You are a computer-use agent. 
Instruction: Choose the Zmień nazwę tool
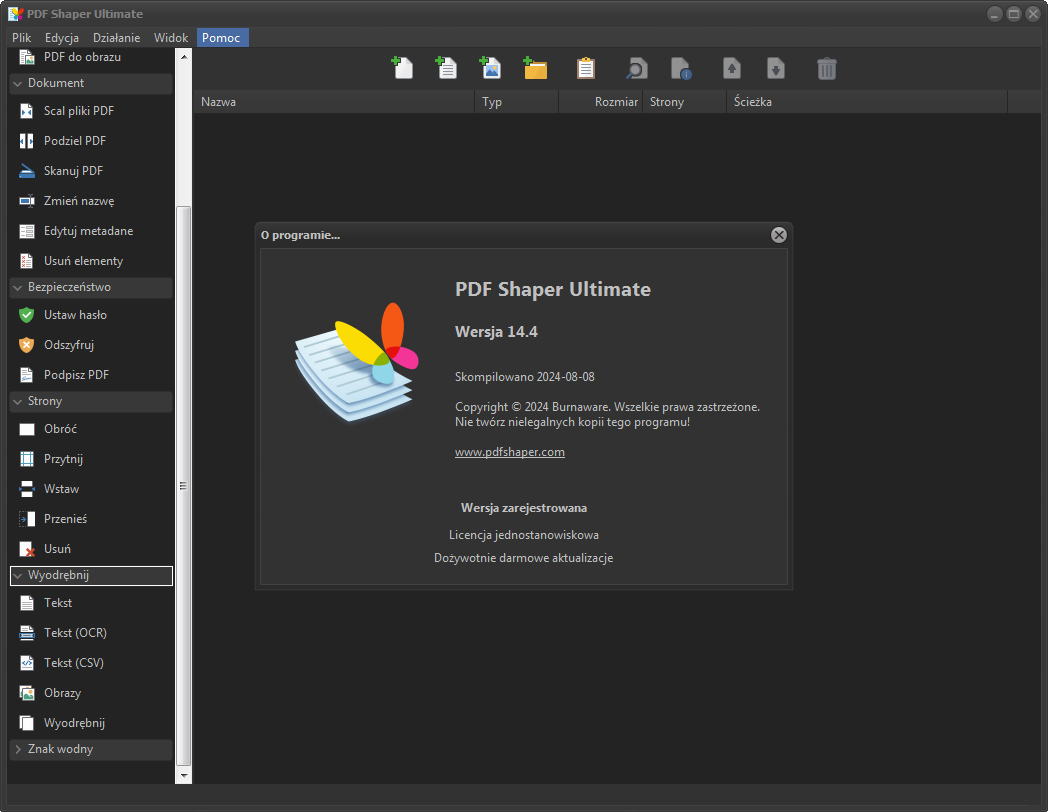point(92,201)
